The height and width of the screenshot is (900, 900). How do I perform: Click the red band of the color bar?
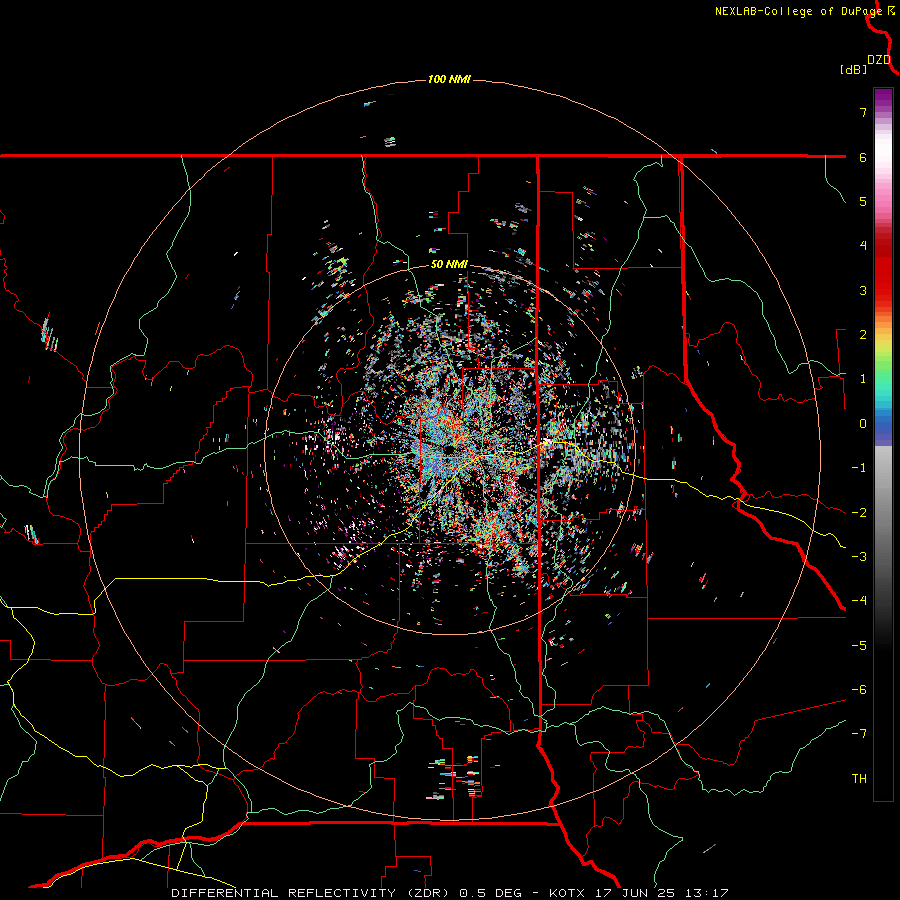pyautogui.click(x=883, y=276)
